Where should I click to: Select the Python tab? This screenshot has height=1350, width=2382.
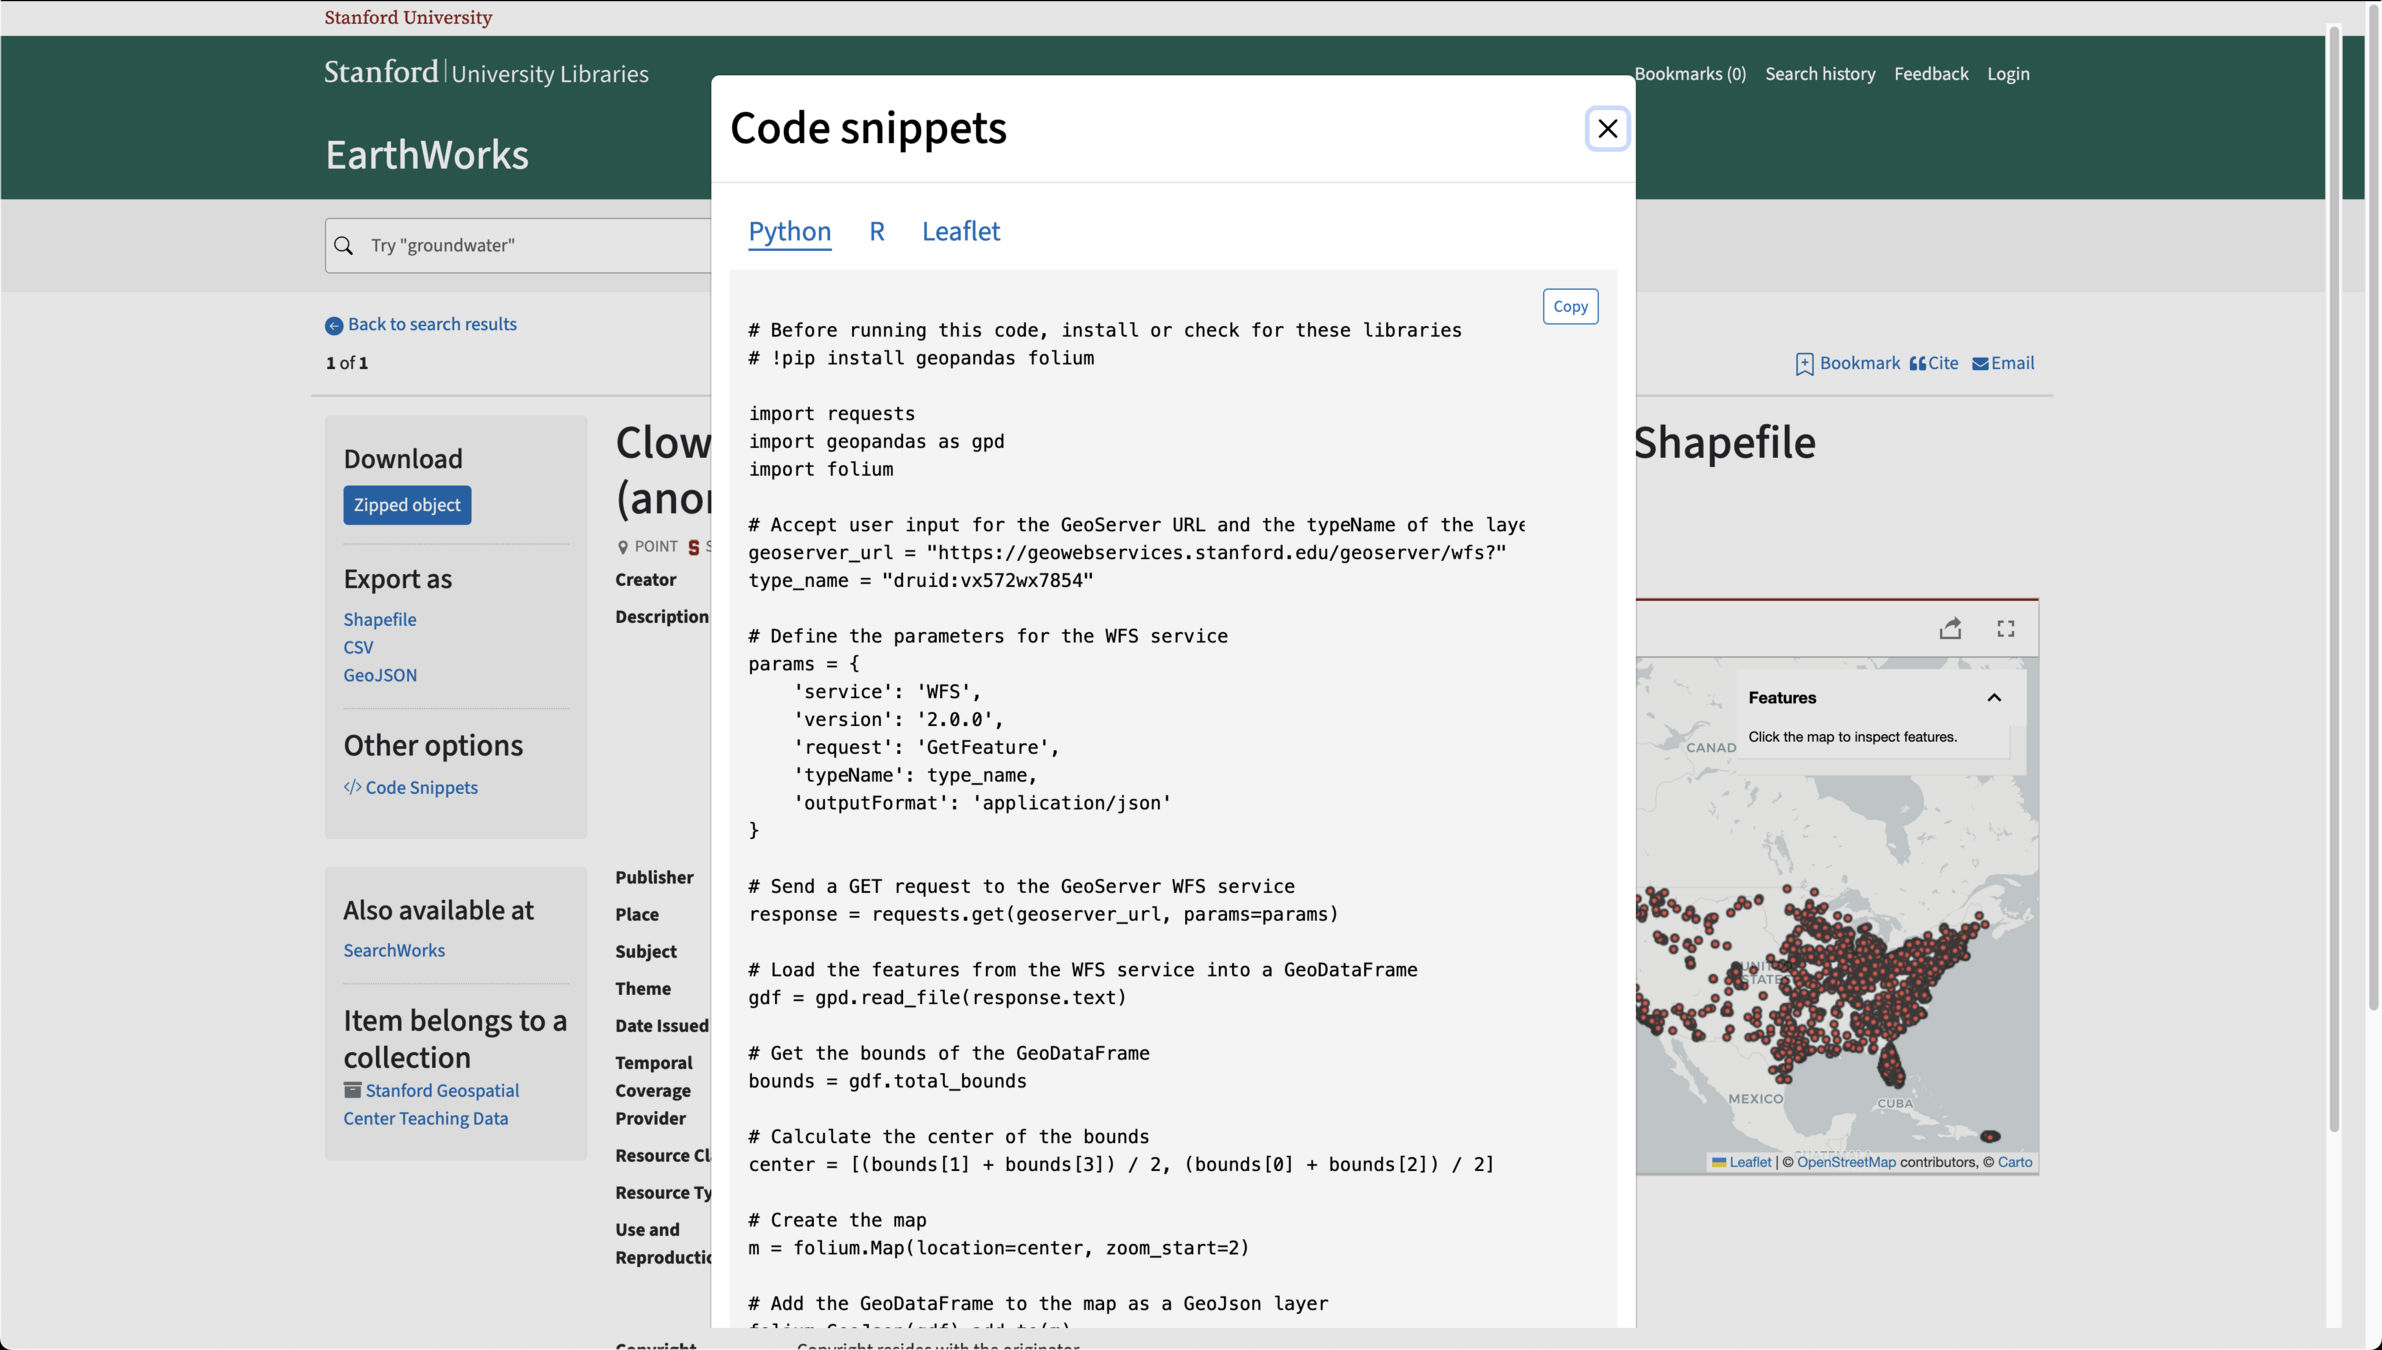pos(789,231)
